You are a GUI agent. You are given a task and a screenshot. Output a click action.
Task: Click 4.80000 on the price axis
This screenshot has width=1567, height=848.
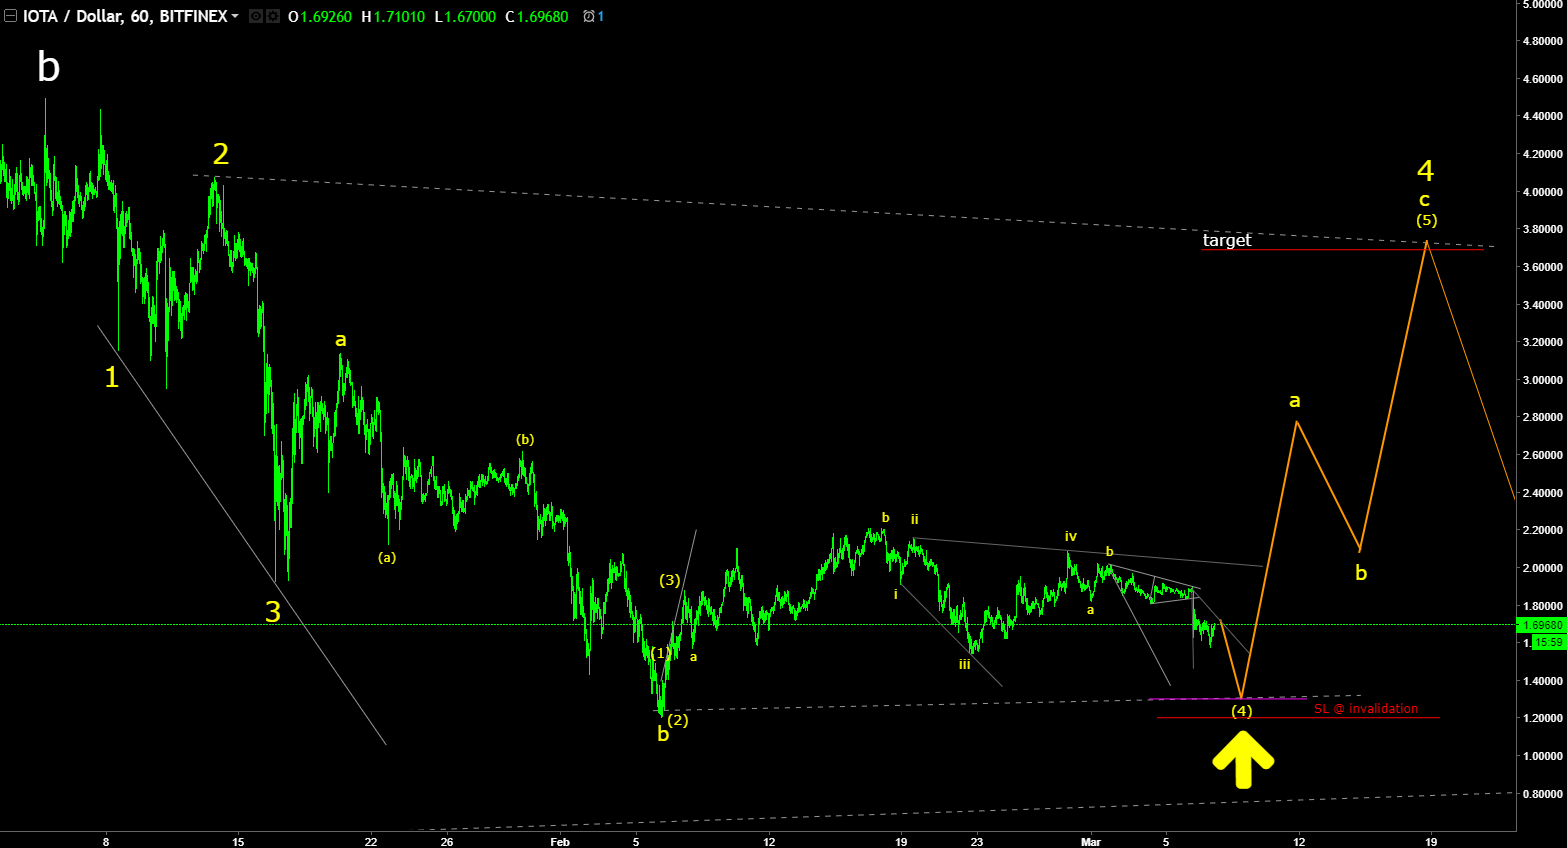pyautogui.click(x=1543, y=42)
